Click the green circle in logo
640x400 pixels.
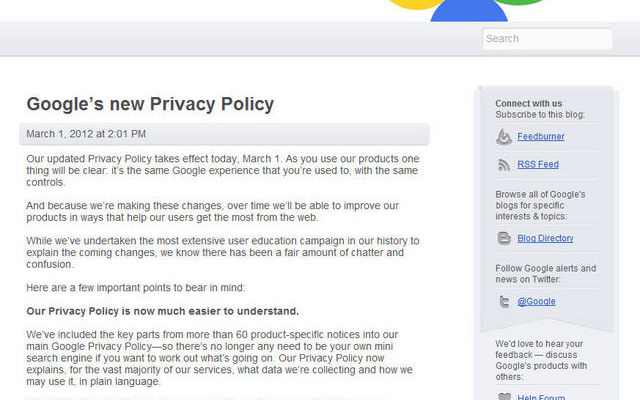coord(520,2)
